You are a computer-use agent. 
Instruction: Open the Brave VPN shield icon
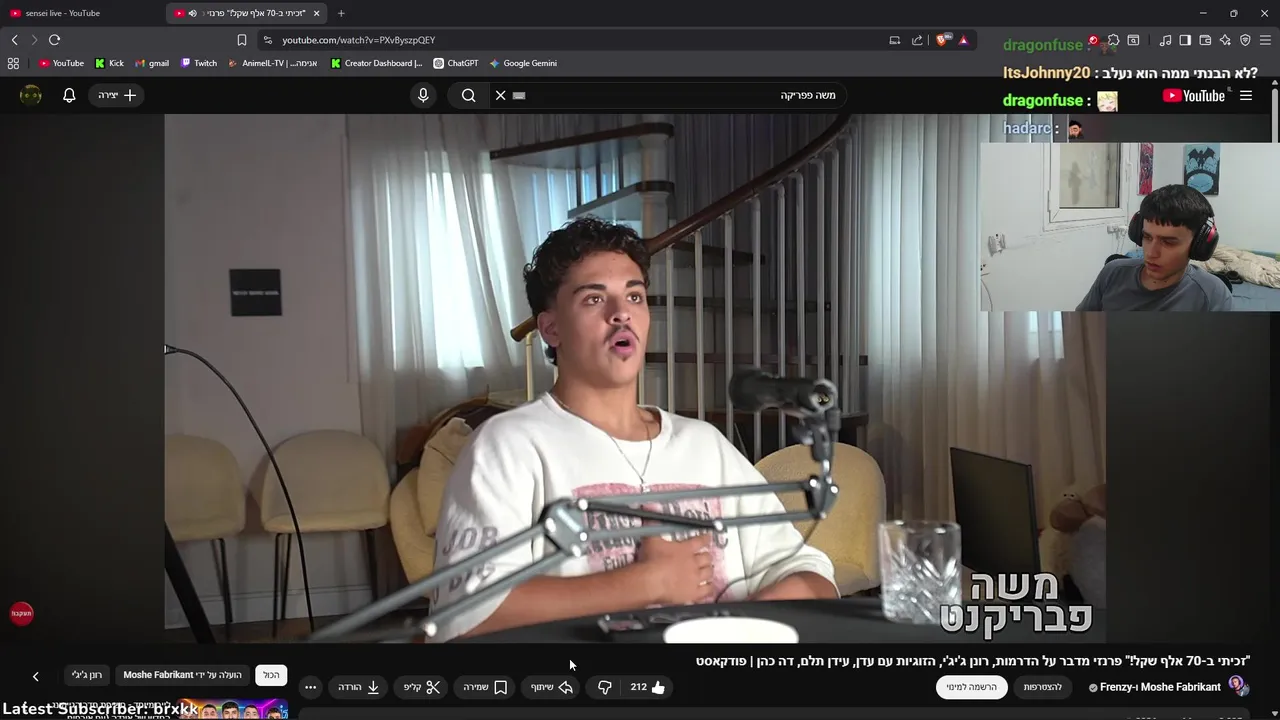(1245, 40)
